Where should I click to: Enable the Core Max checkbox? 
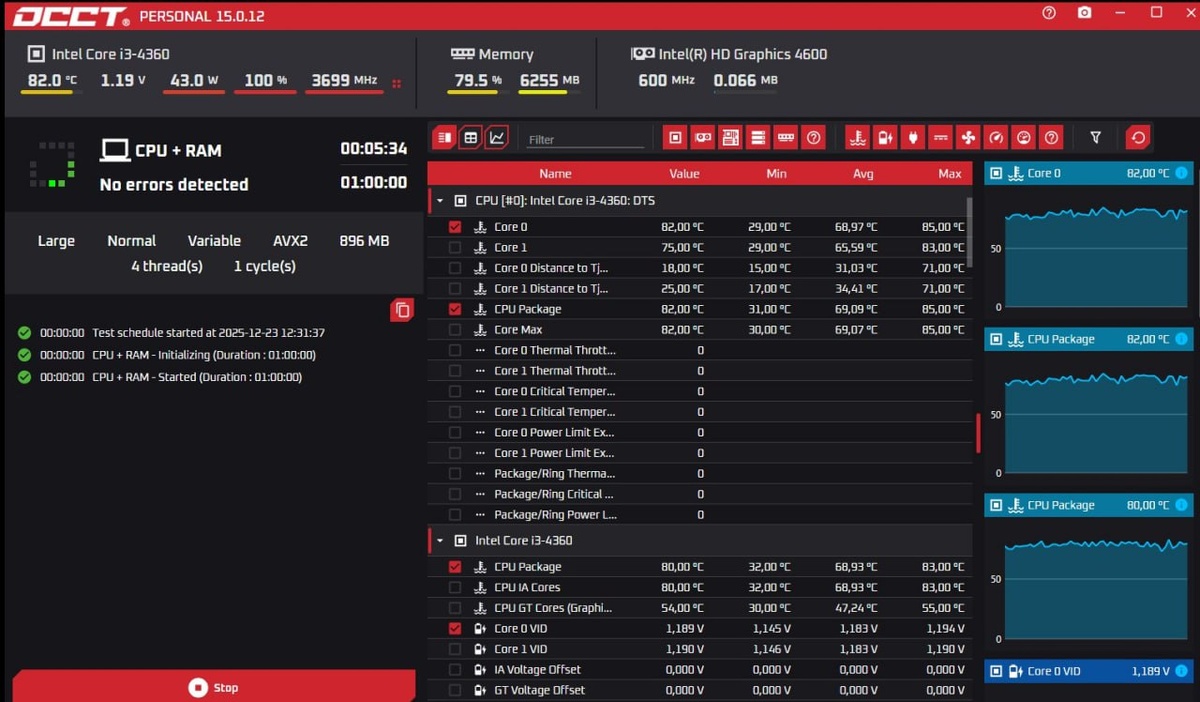pyautogui.click(x=455, y=329)
